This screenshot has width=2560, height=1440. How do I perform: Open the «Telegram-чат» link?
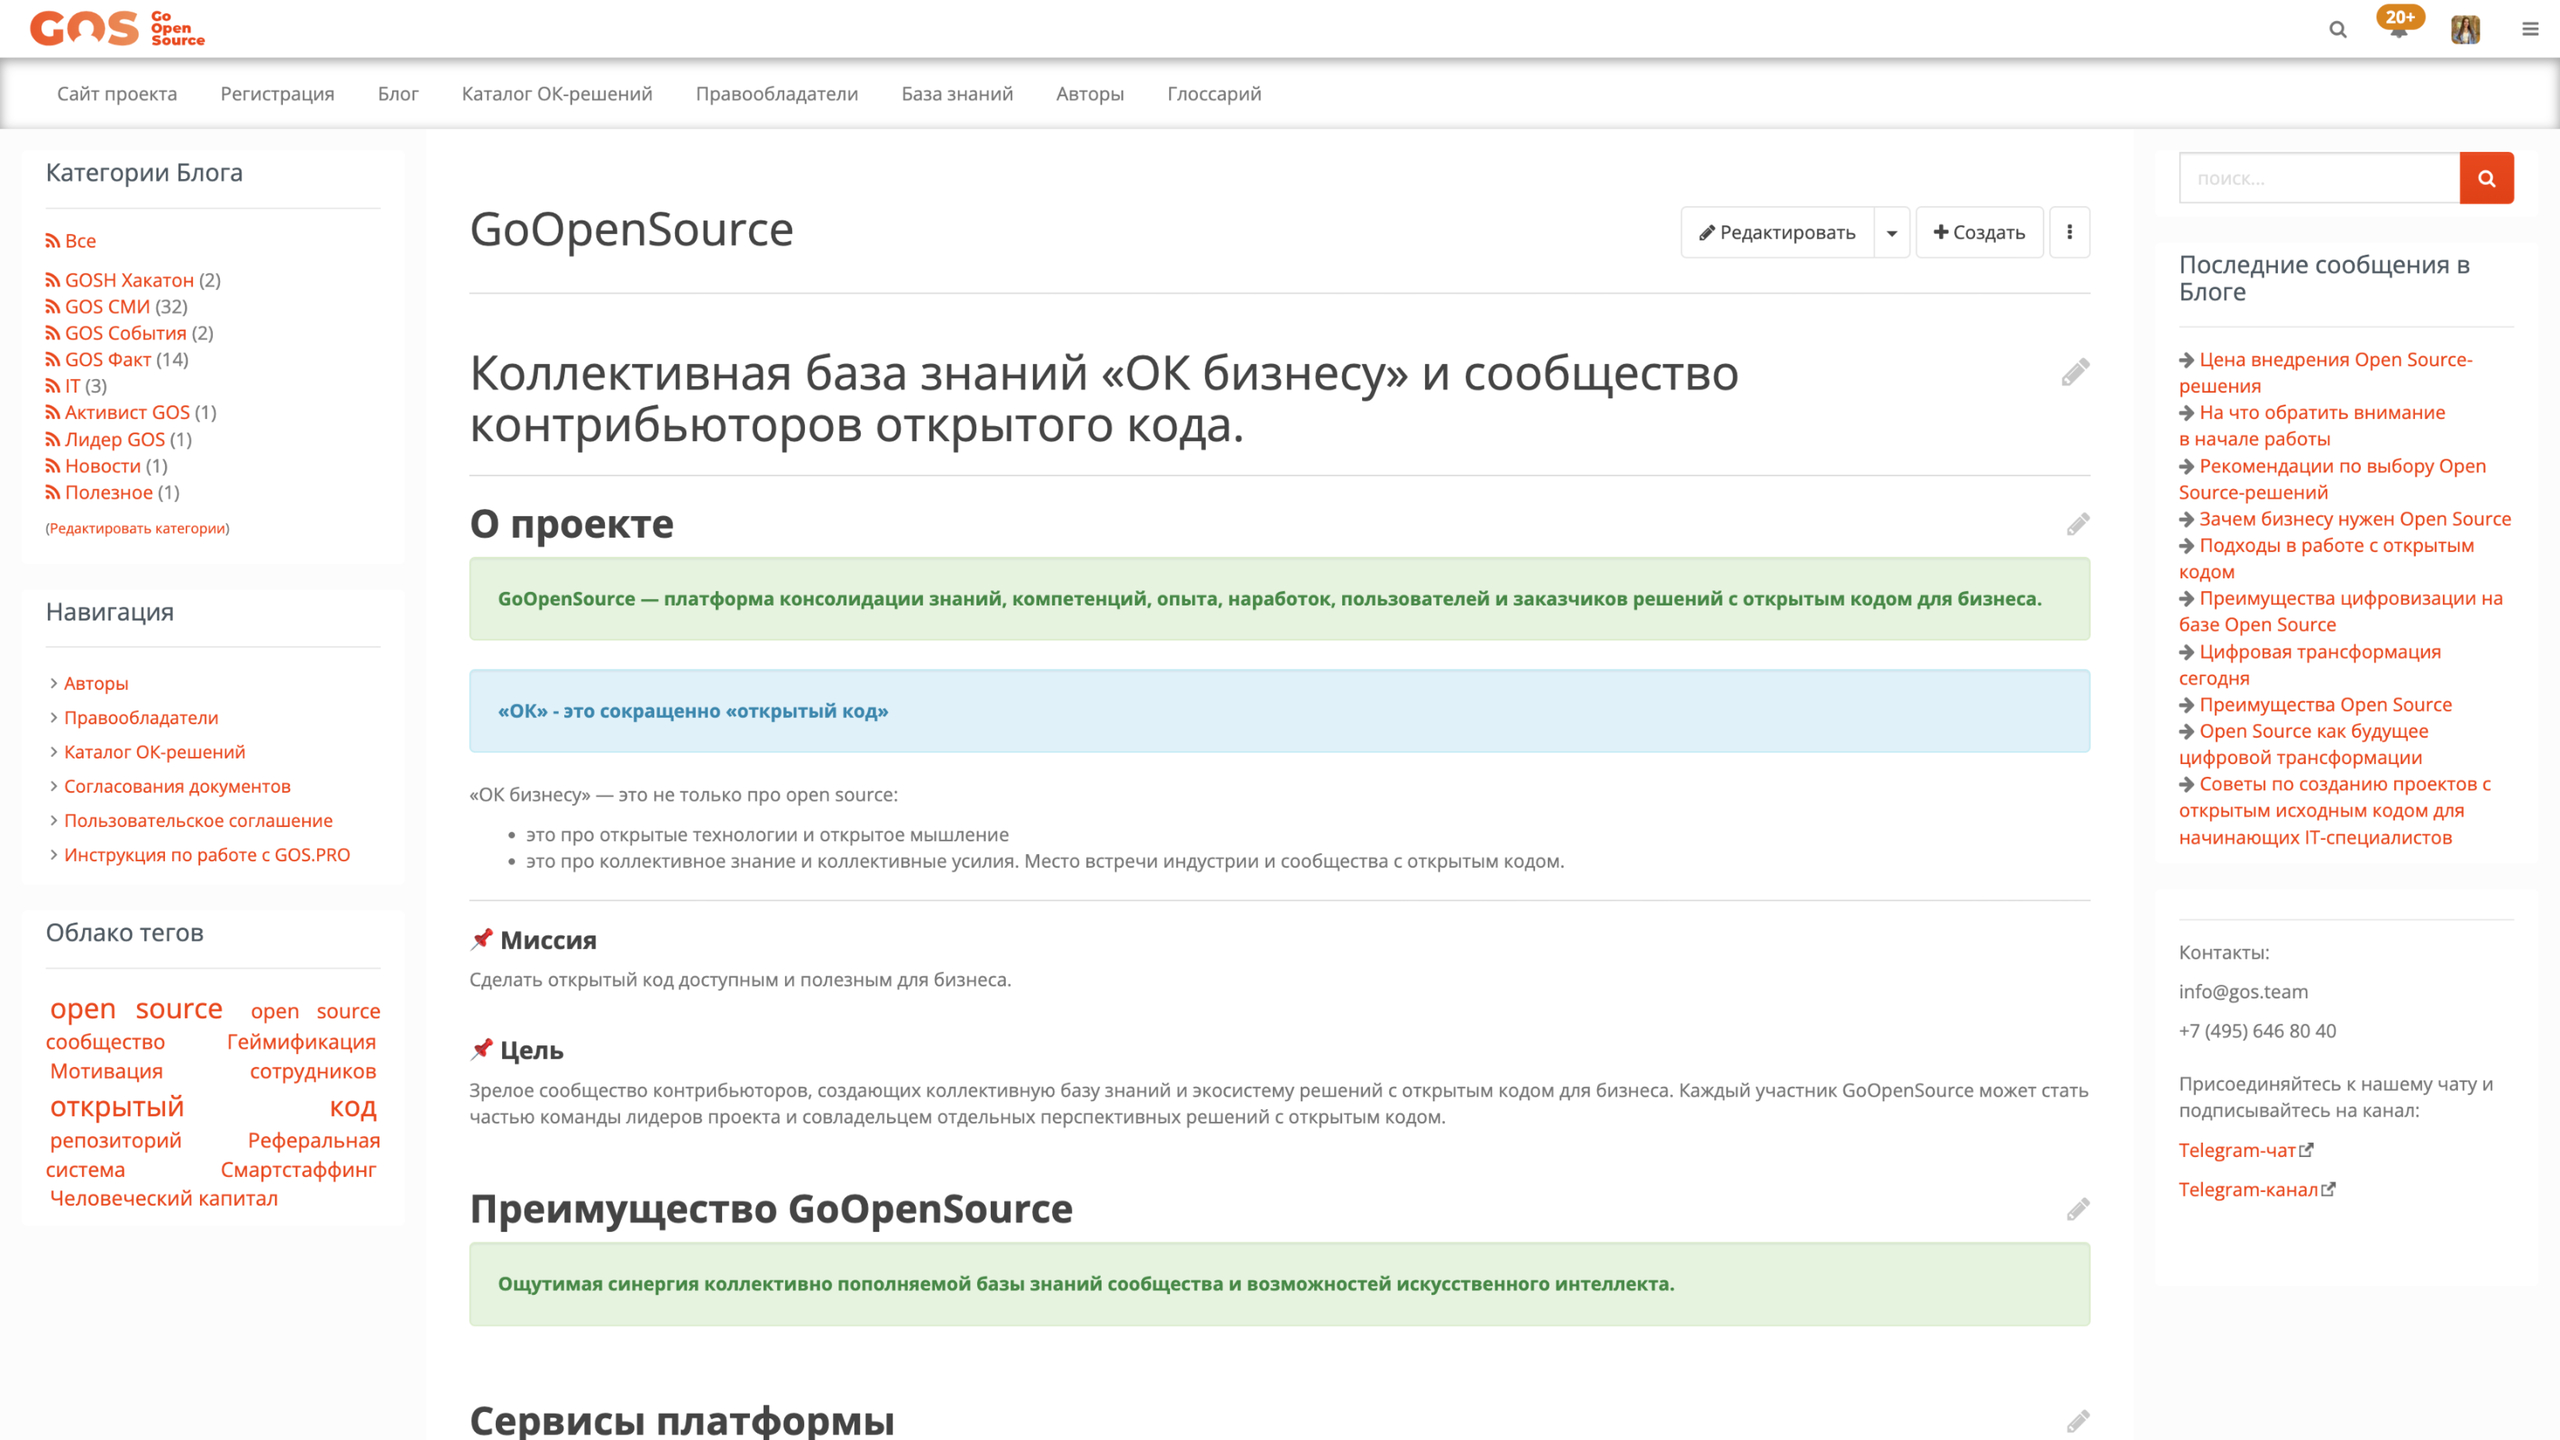tap(2240, 1149)
